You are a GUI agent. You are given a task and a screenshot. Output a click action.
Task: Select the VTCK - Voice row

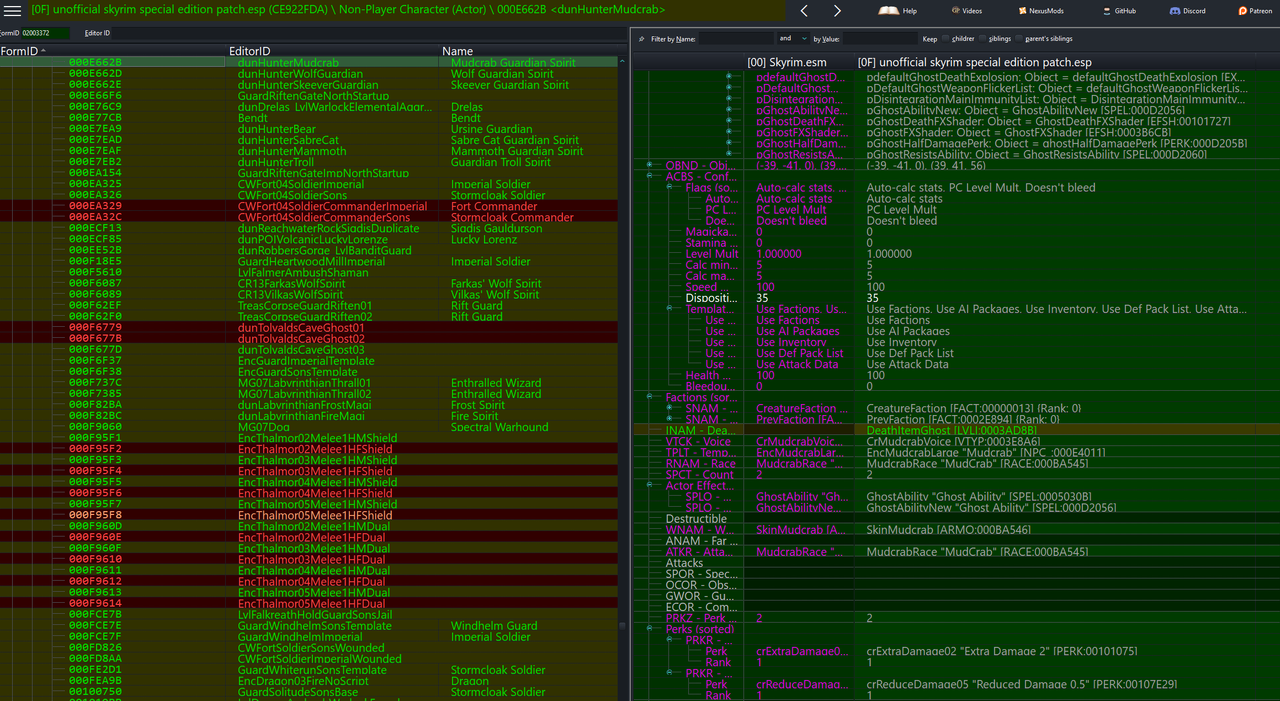(x=957, y=441)
